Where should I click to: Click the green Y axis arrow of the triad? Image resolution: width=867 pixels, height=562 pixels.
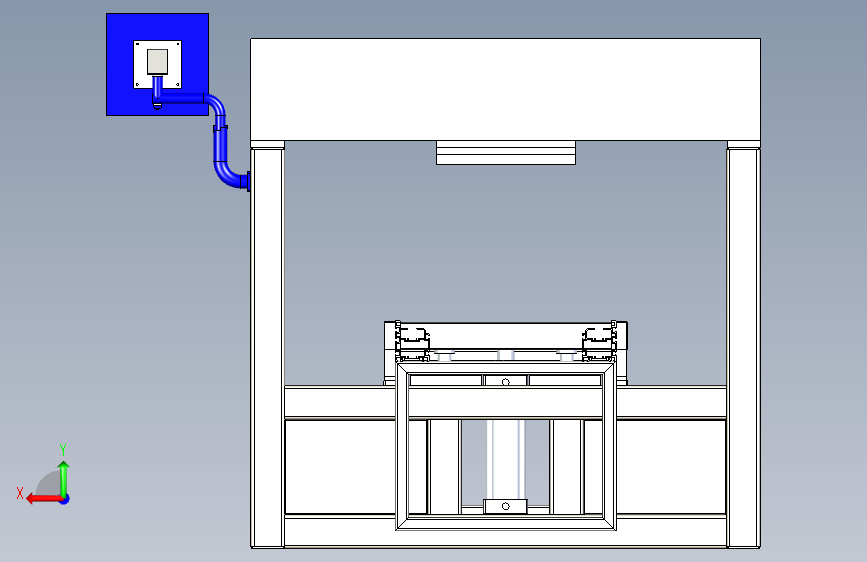click(x=64, y=478)
